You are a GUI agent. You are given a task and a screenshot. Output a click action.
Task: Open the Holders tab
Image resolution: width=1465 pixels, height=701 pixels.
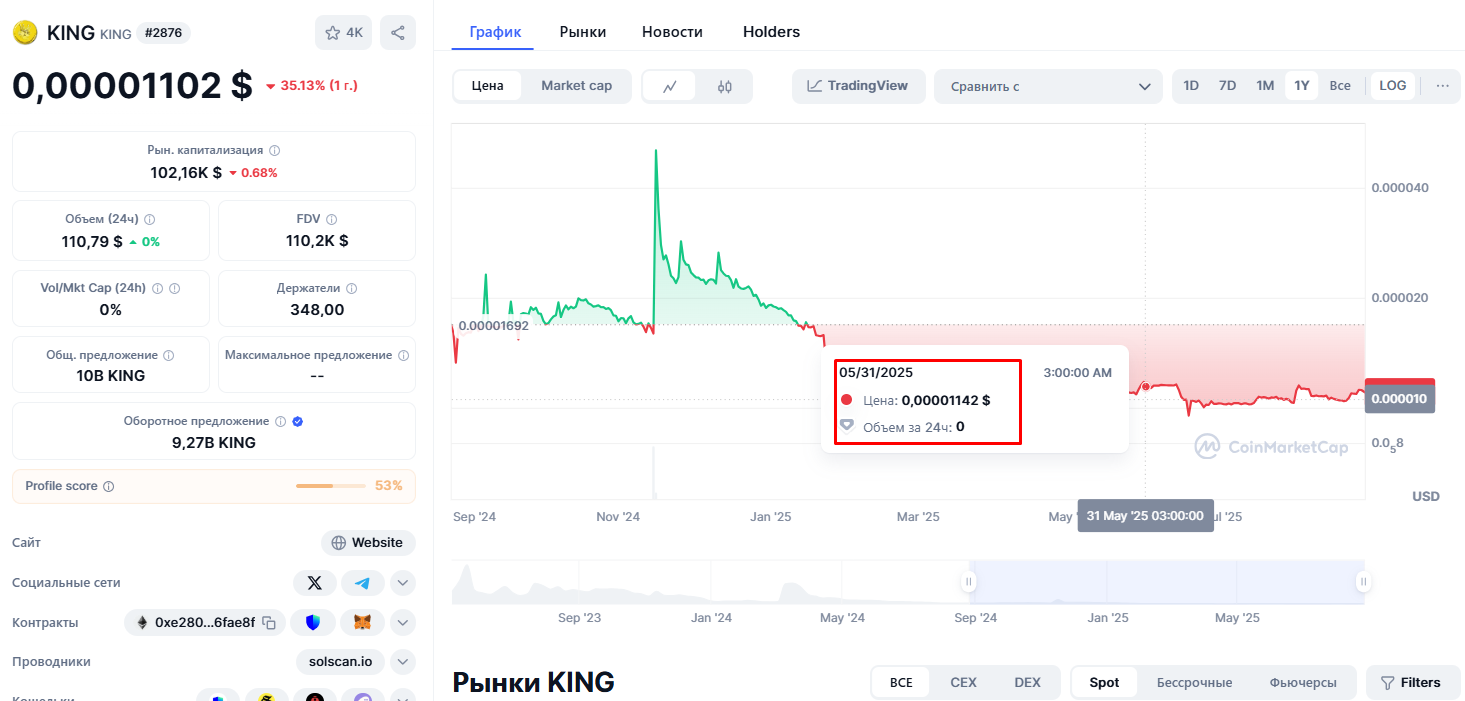(x=771, y=32)
